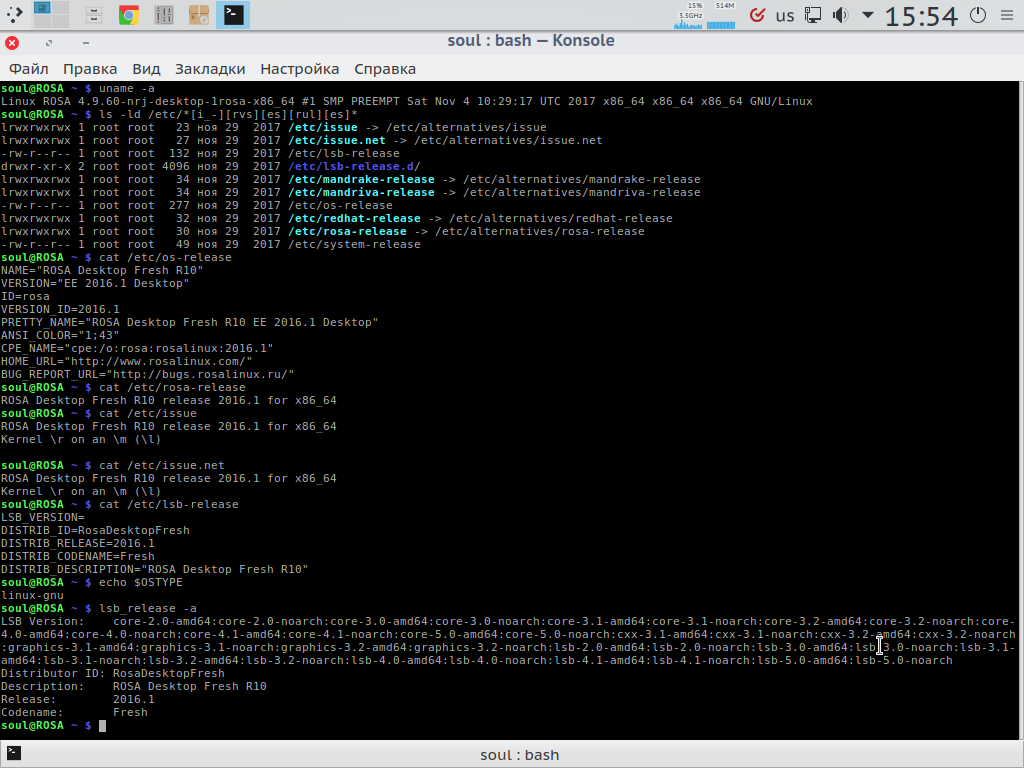Click the ANSI_COLOR="1;43" line
The image size is (1024, 768).
(x=60, y=336)
